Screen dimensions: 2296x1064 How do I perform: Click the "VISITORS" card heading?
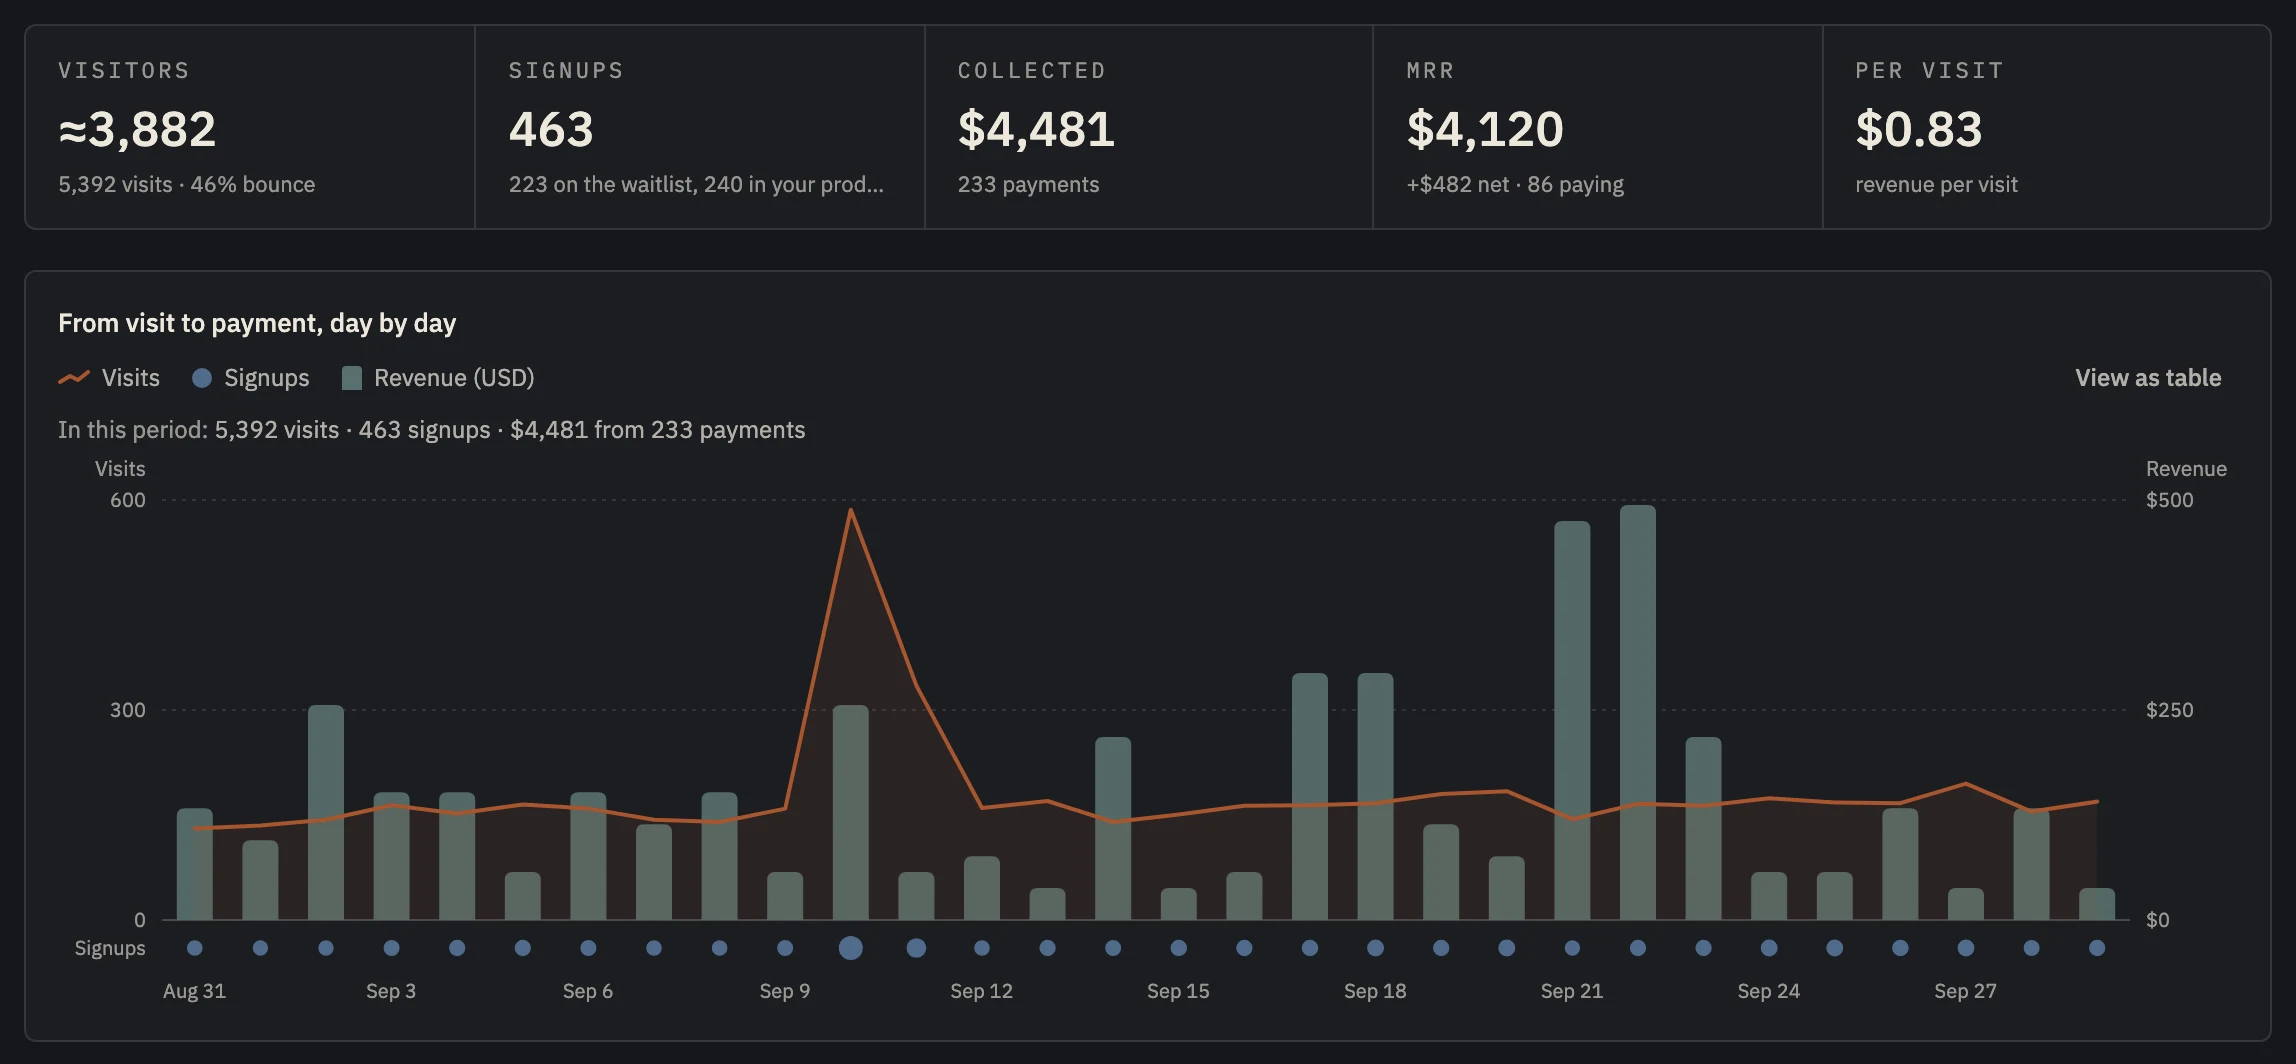click(124, 70)
